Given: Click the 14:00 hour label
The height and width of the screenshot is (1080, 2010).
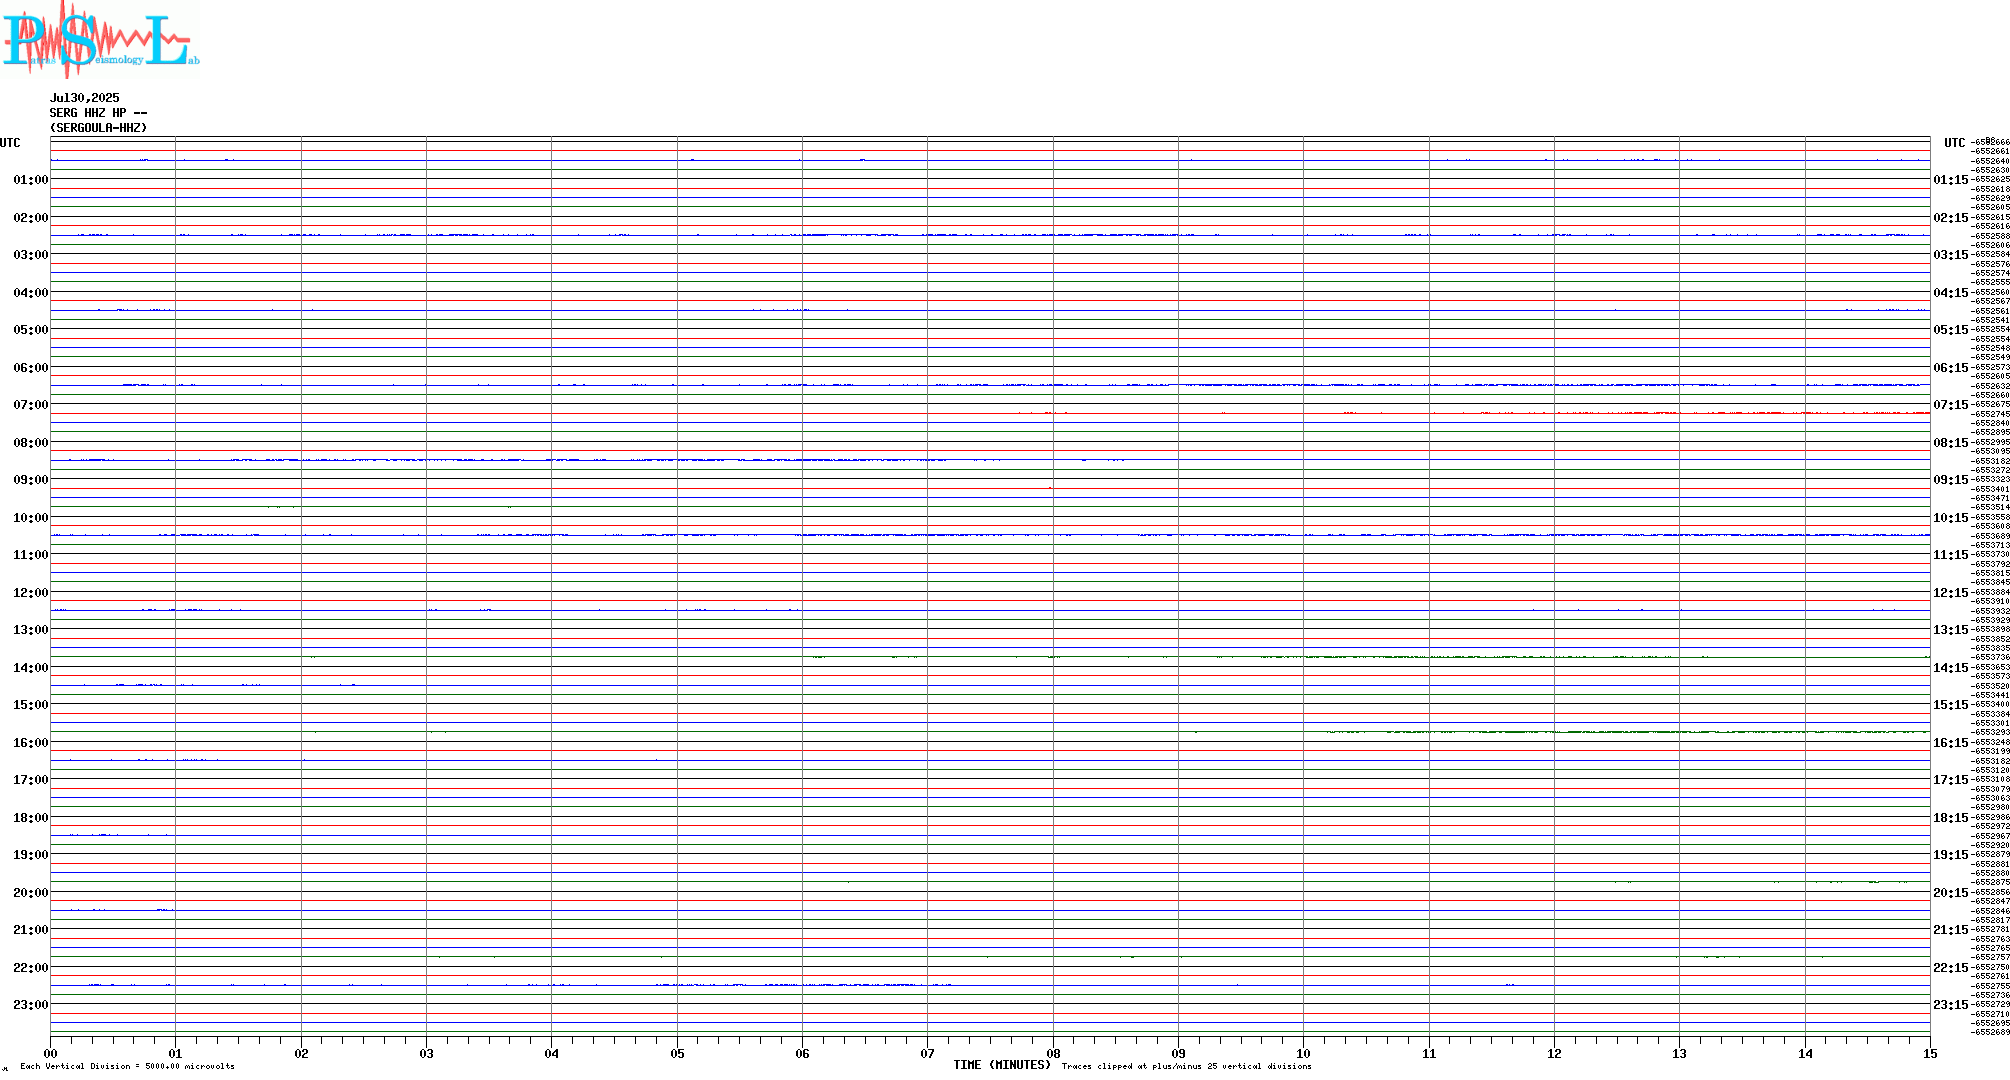Looking at the screenshot, I should point(31,668).
